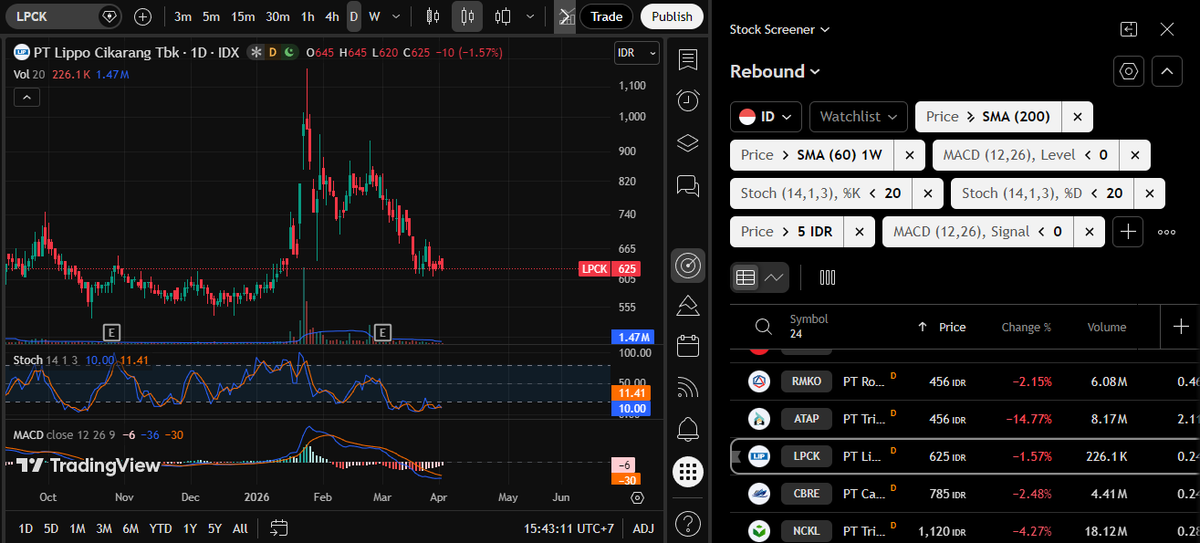Open the news flow broadcast icon
This screenshot has height=543, width=1200.
[x=688, y=387]
